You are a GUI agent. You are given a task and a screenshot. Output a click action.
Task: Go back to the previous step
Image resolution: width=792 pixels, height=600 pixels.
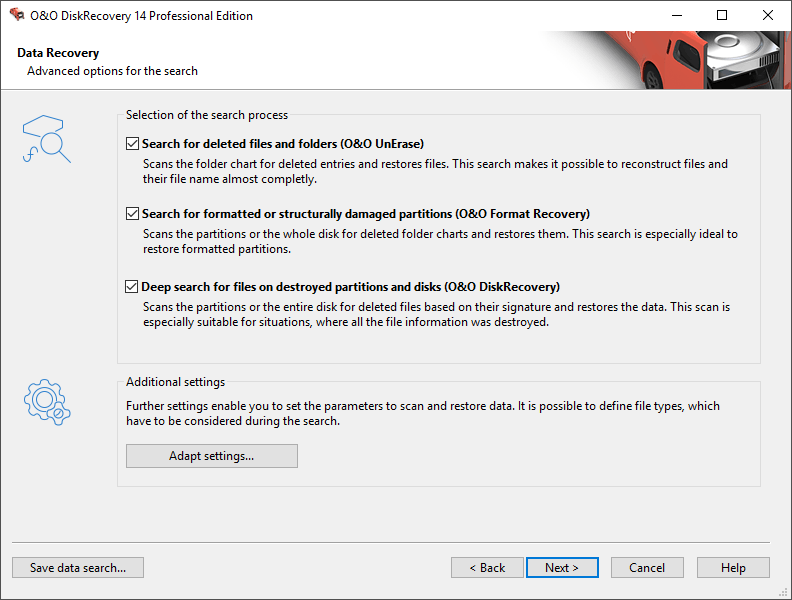487,568
